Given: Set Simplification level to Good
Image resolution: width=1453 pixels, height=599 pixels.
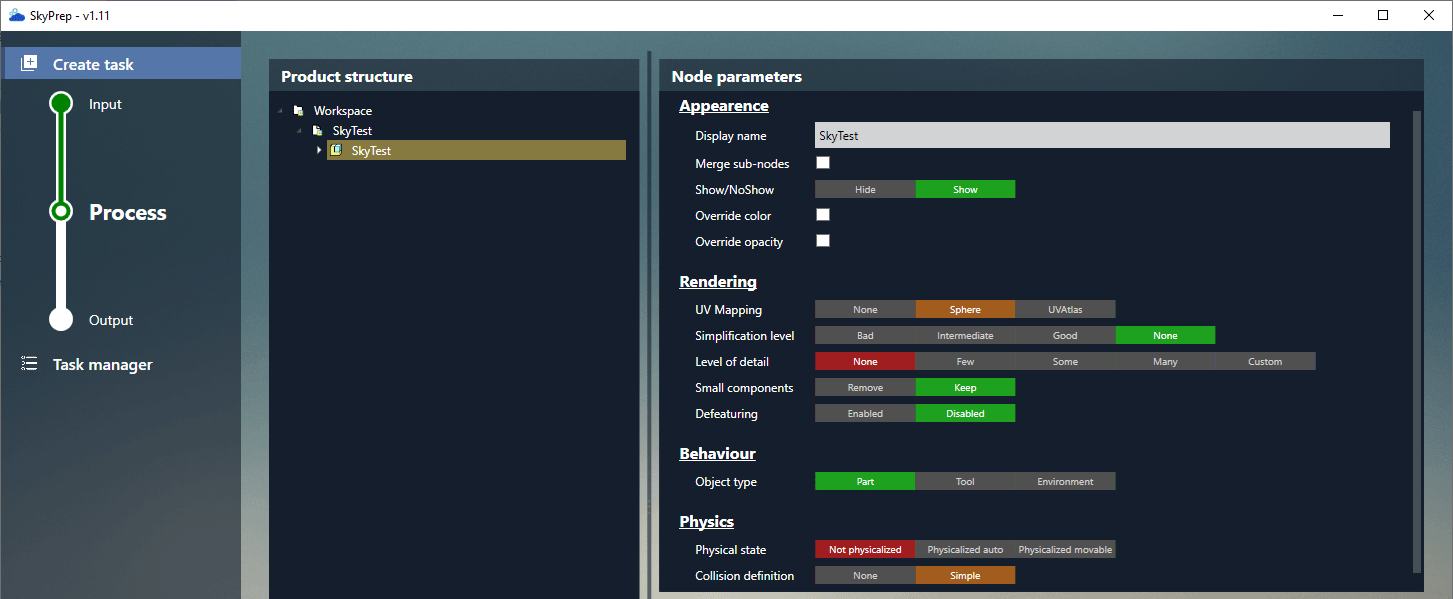Looking at the screenshot, I should coord(1065,335).
